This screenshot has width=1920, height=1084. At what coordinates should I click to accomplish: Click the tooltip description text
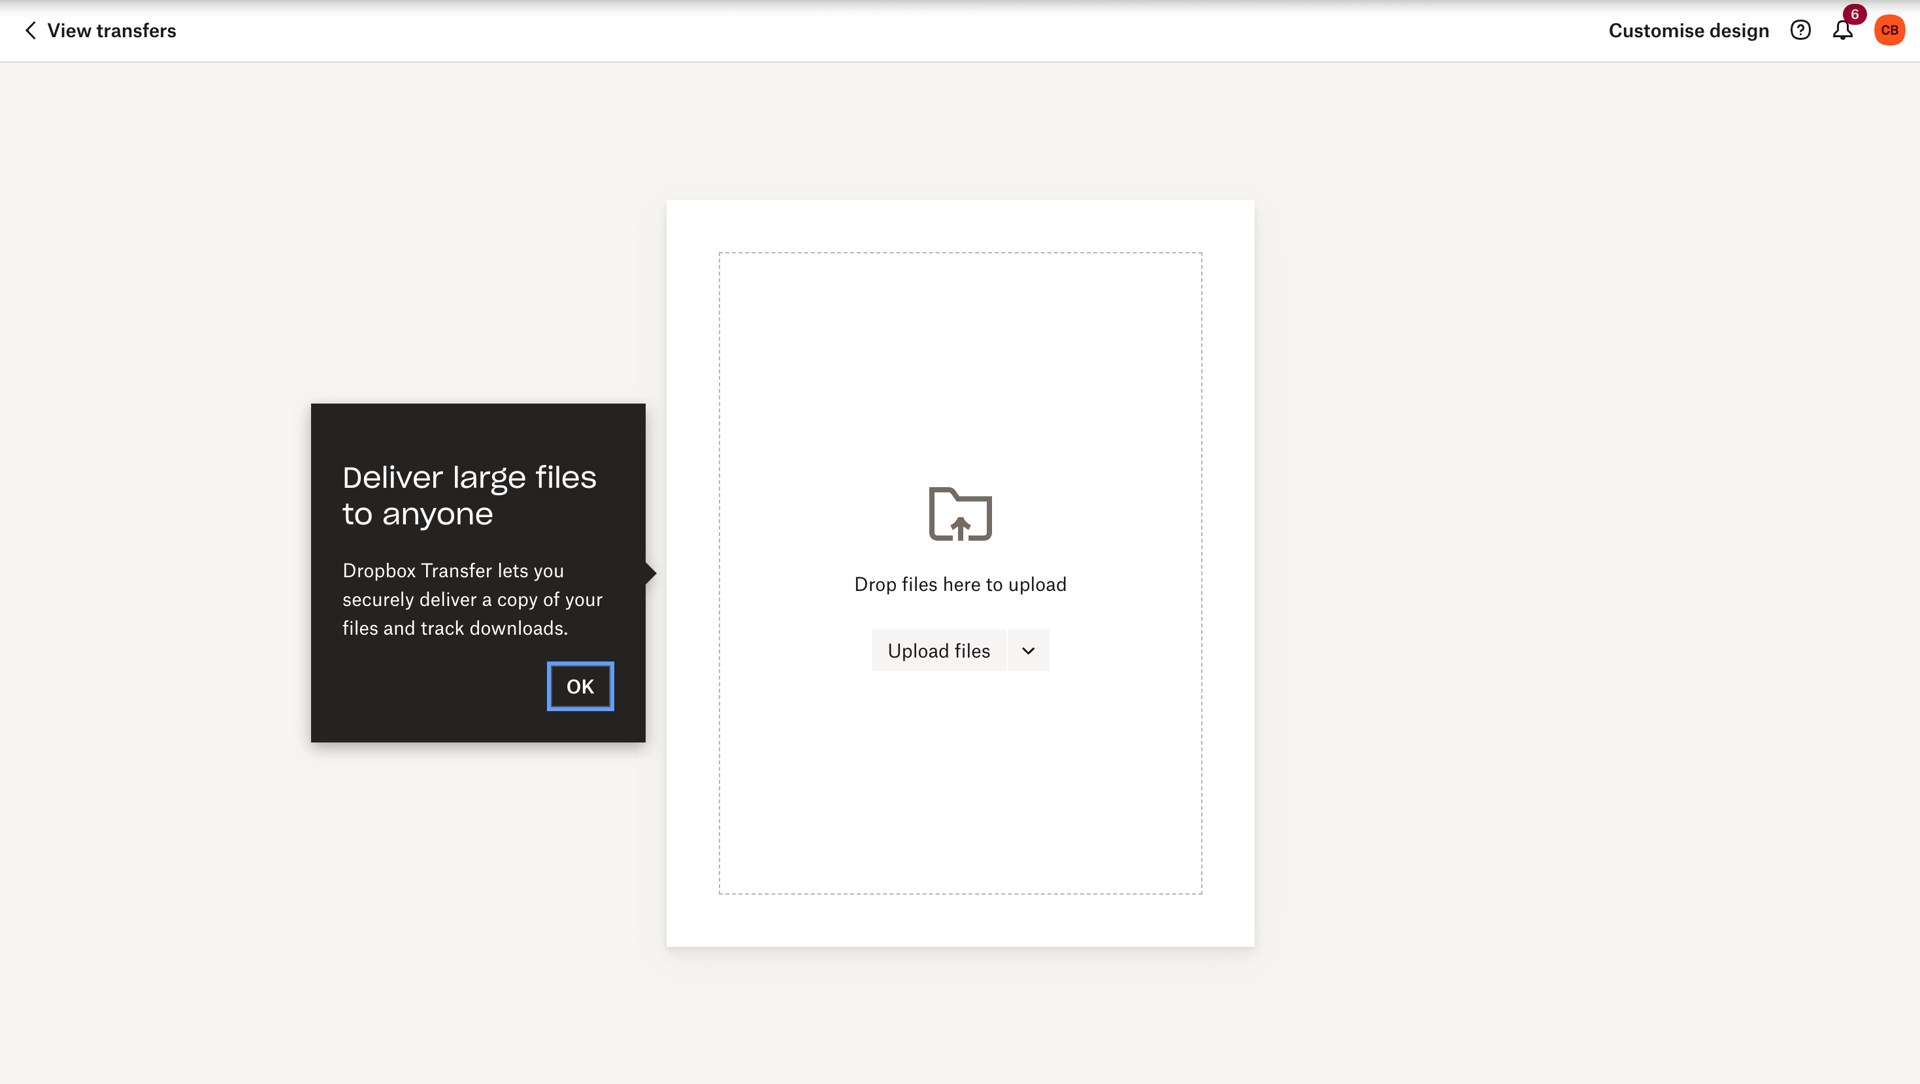click(x=472, y=598)
